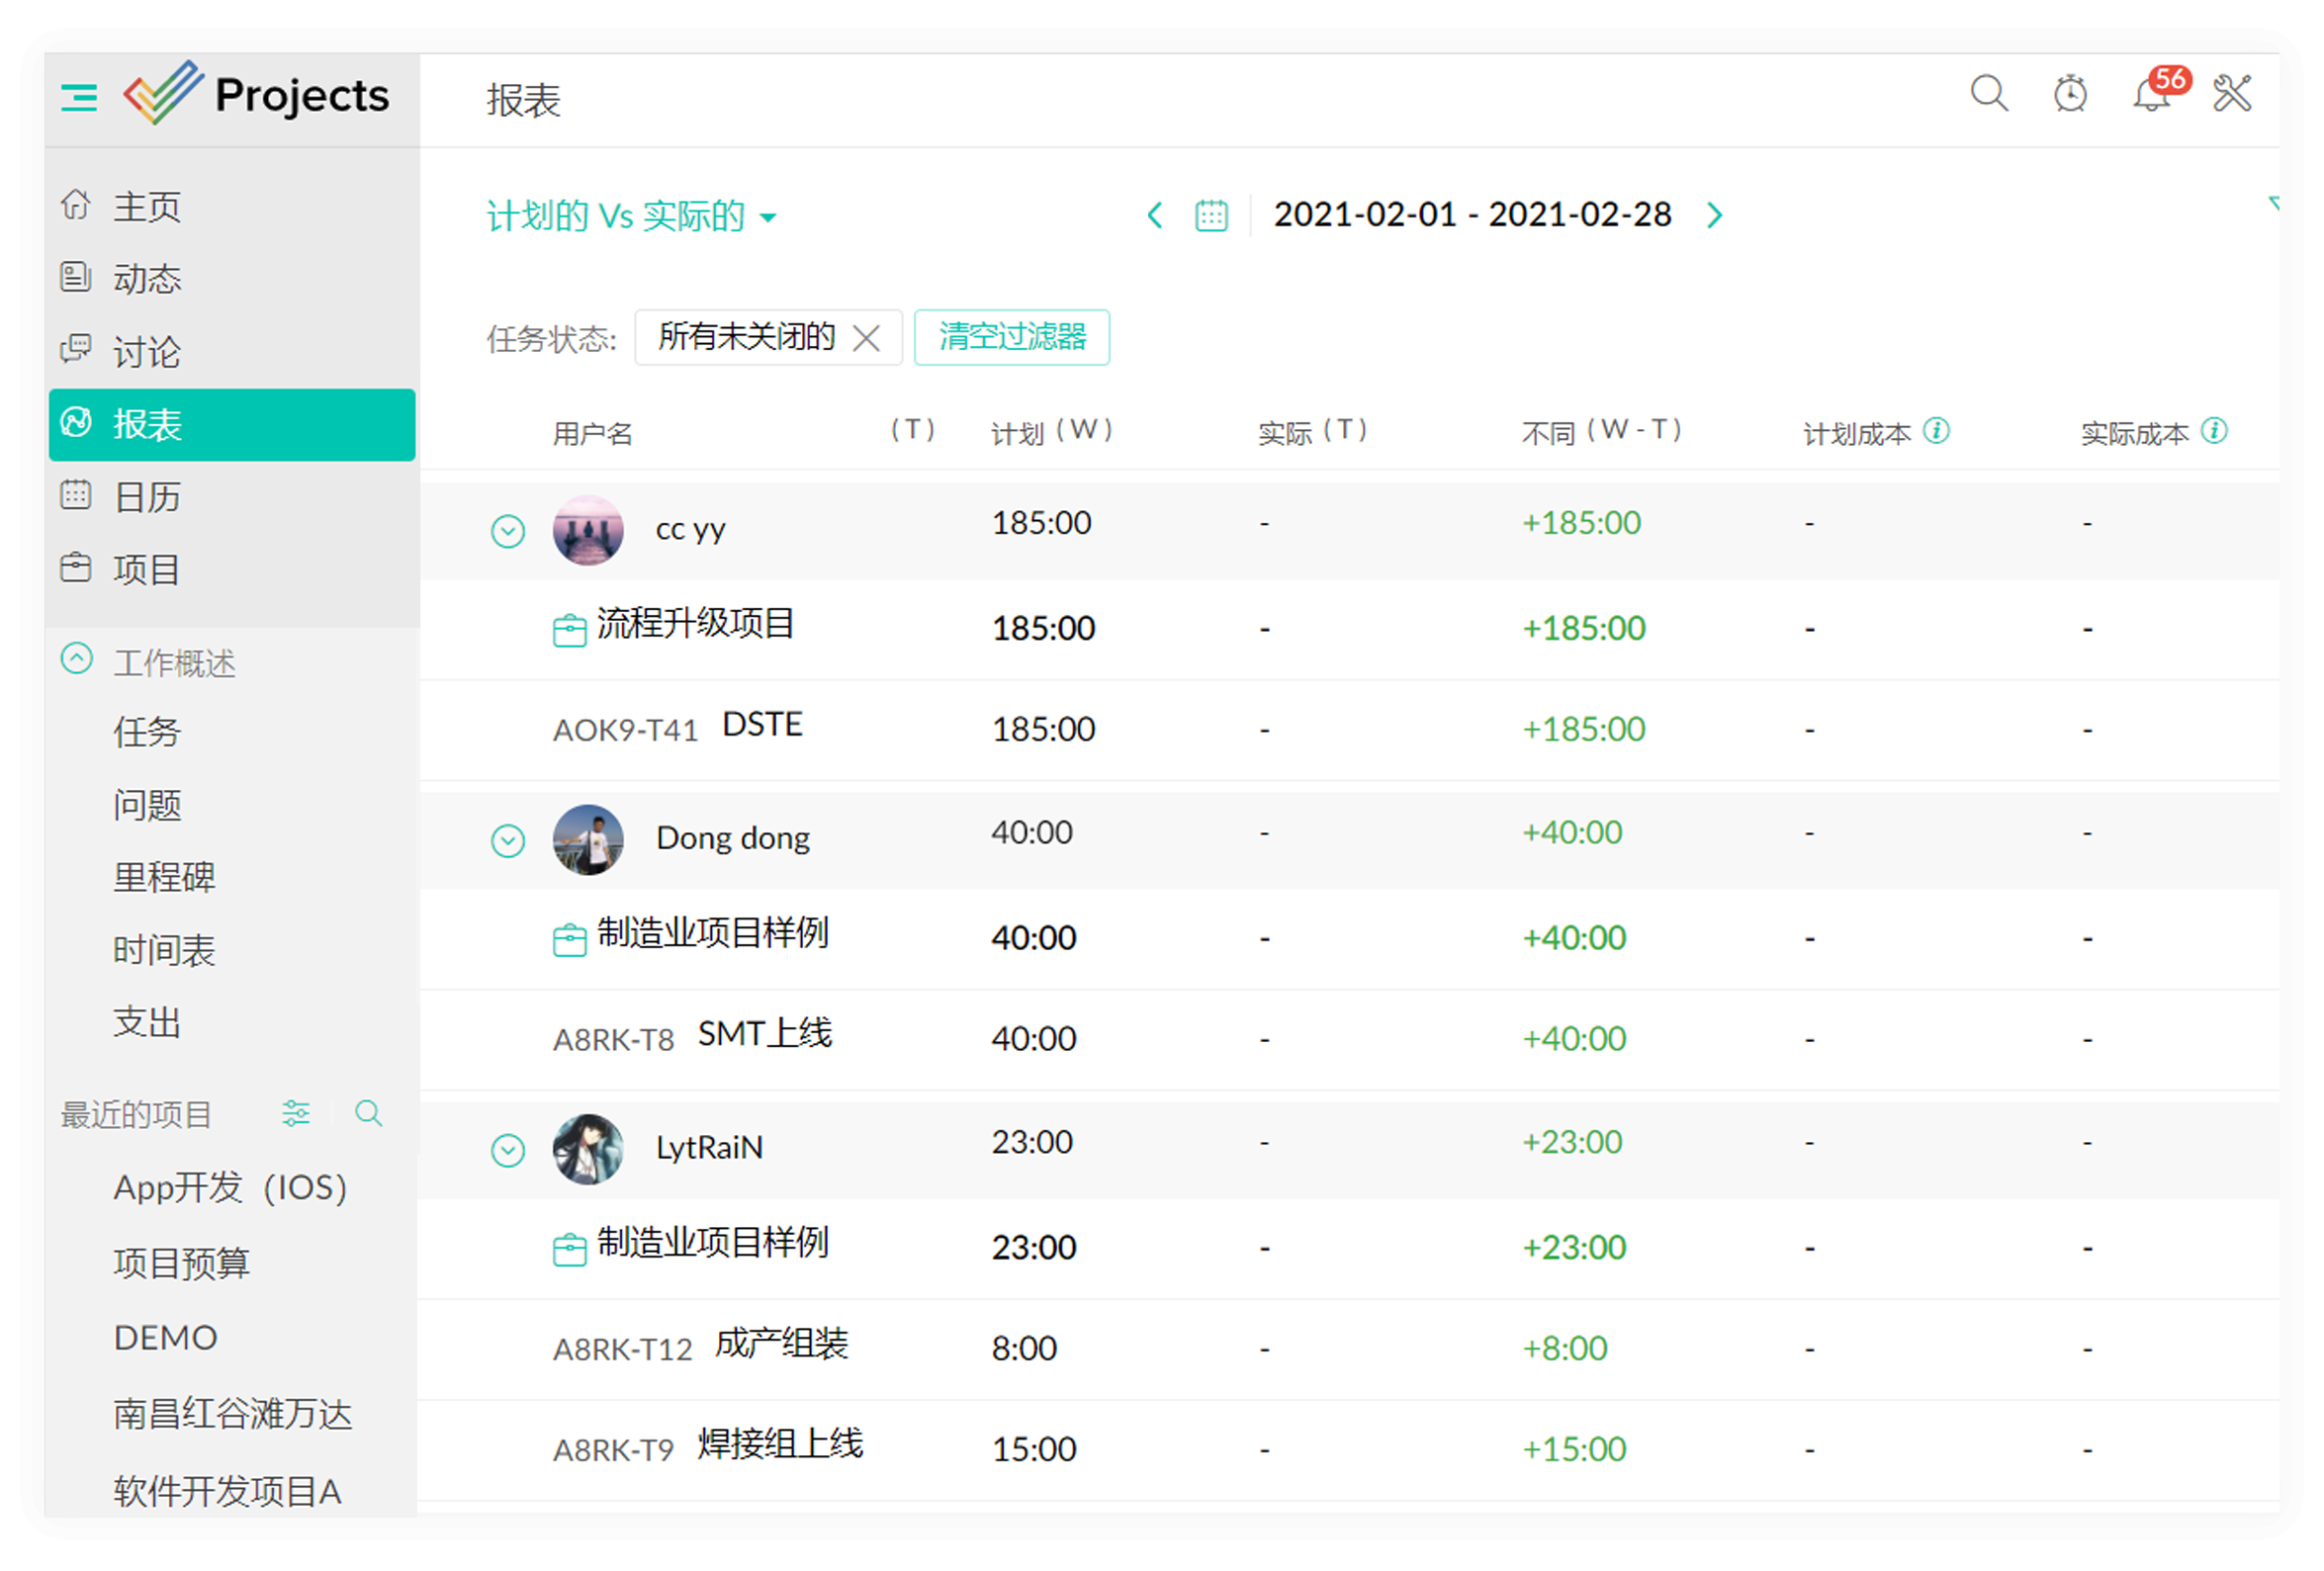Open 时间表 under work overview
The image size is (2324, 1571).
164,949
